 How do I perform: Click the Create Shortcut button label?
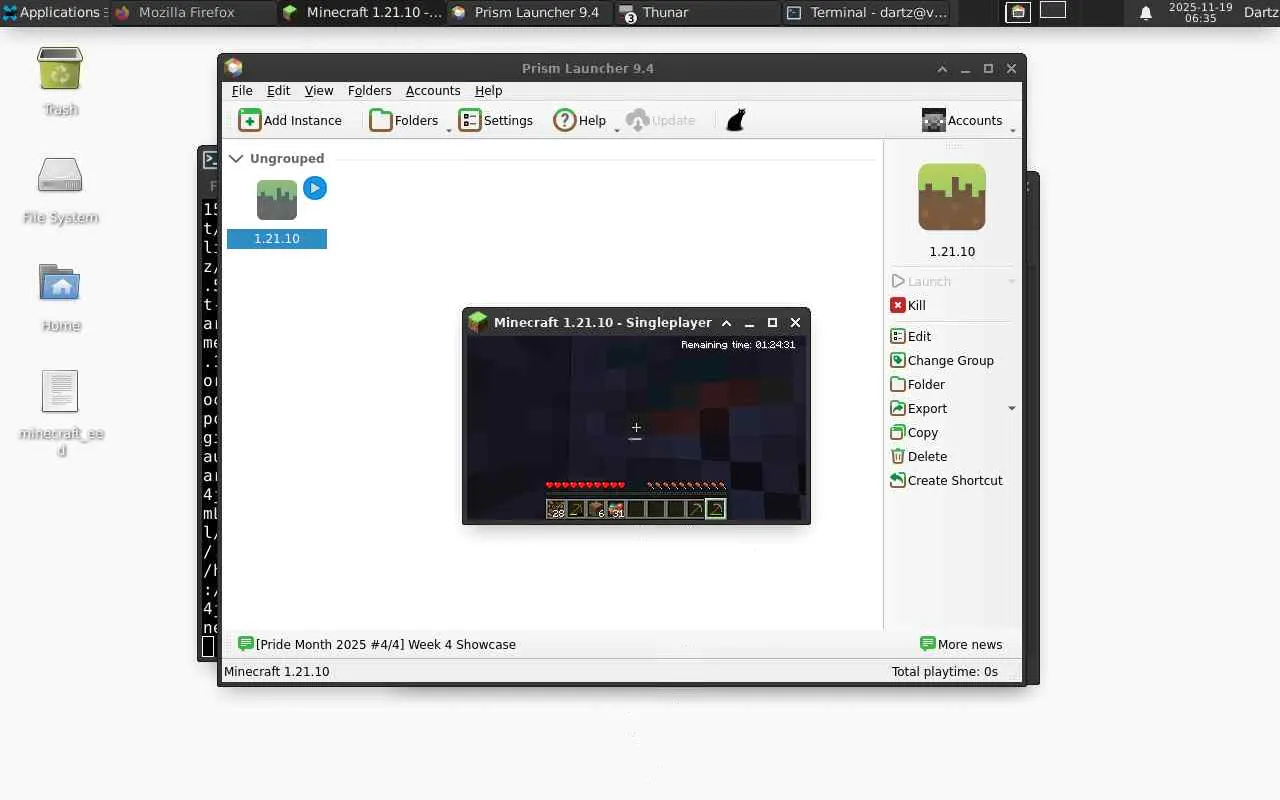[x=955, y=480]
